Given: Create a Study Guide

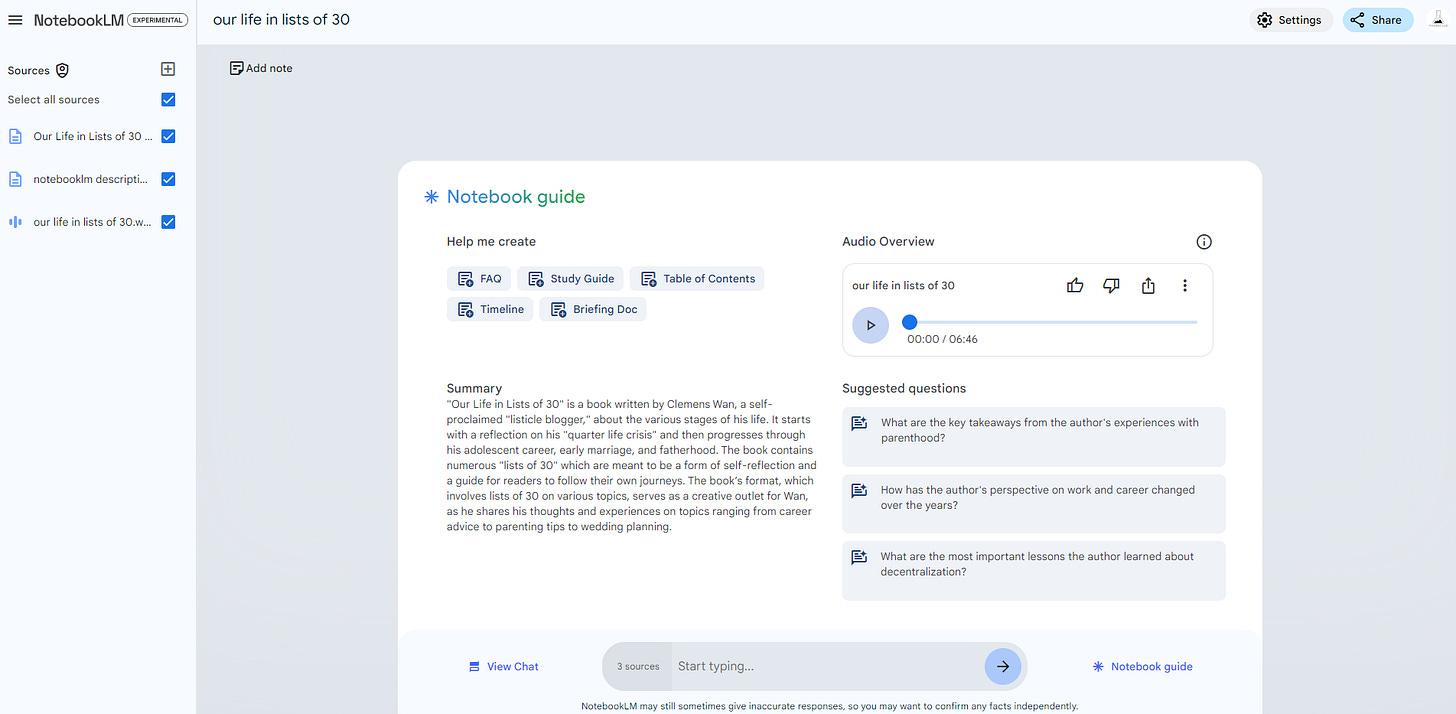Looking at the screenshot, I should 571,279.
